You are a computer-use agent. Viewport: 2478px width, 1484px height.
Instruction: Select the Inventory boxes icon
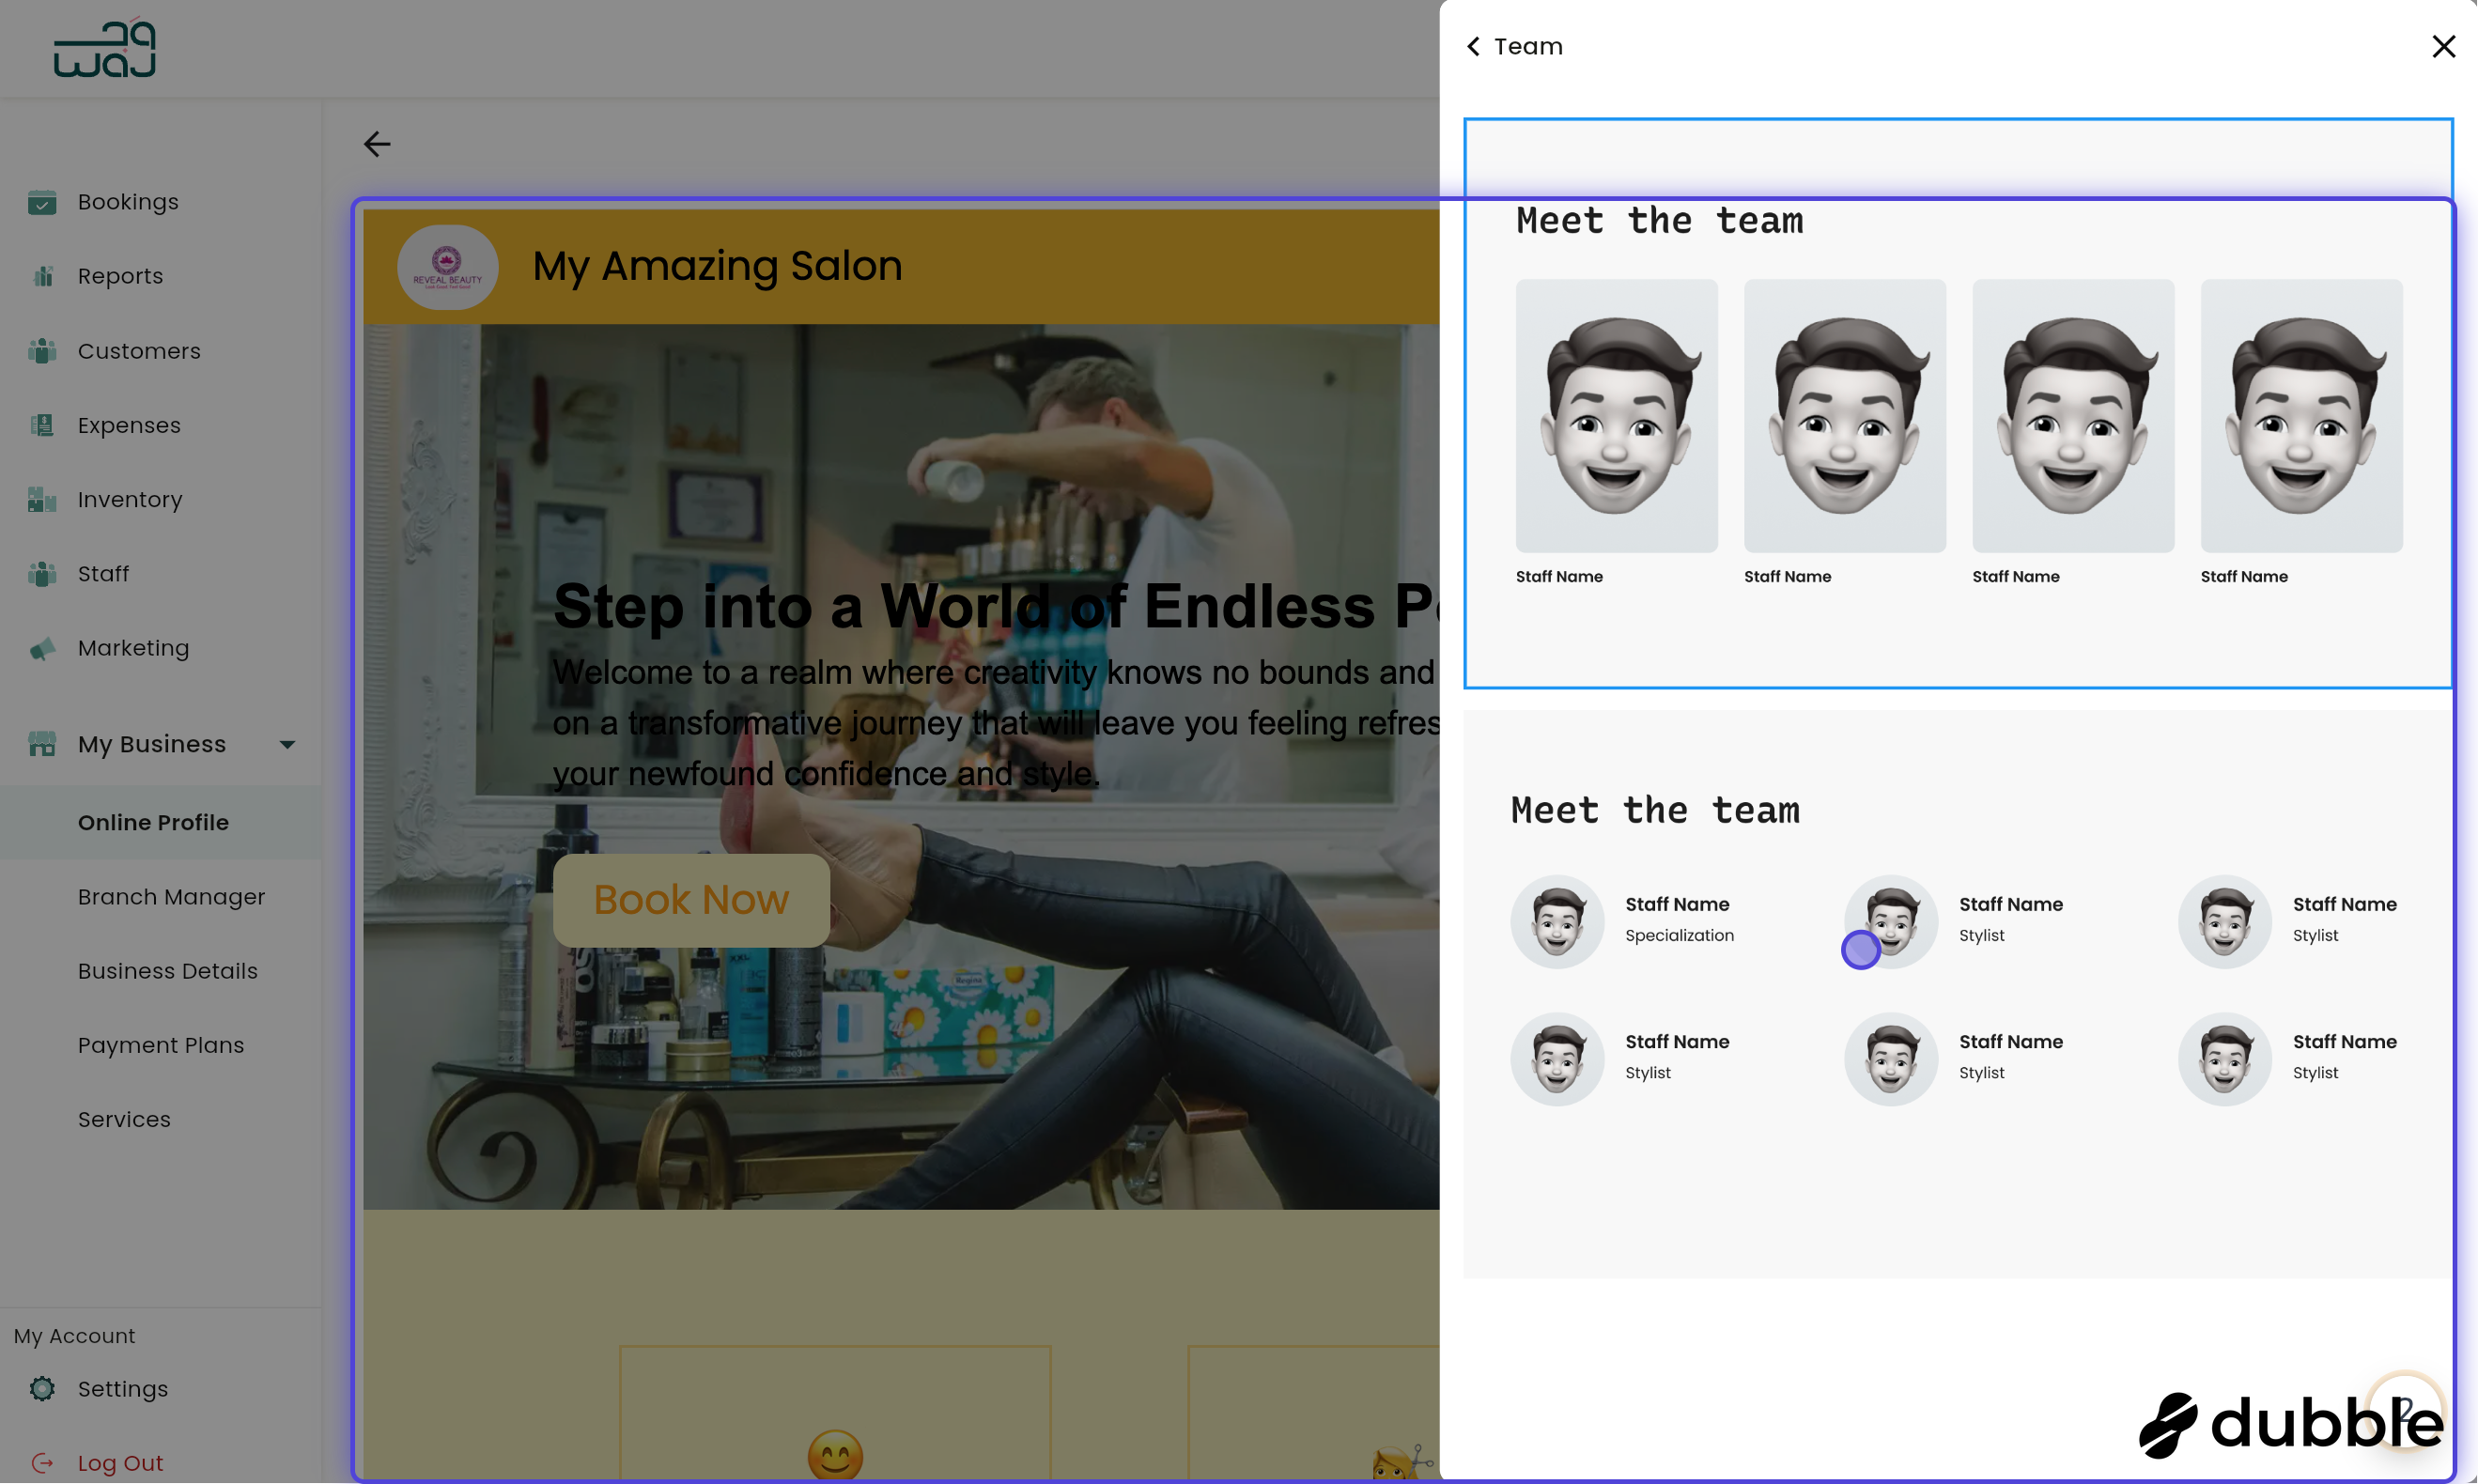[42, 499]
